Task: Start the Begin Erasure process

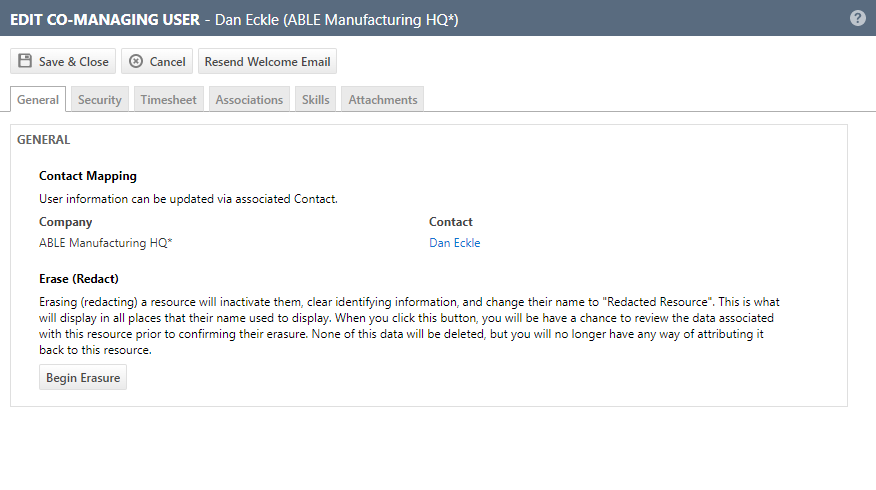Action: coord(83,378)
